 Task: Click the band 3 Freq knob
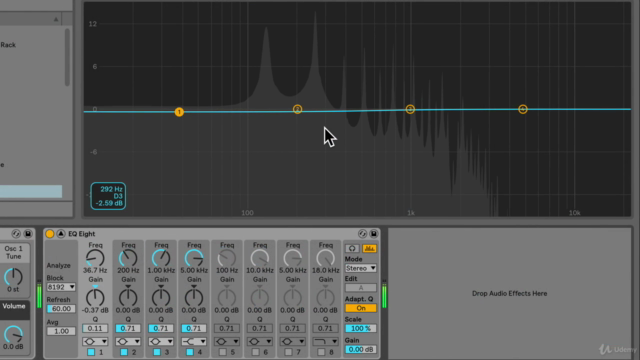pos(161,258)
